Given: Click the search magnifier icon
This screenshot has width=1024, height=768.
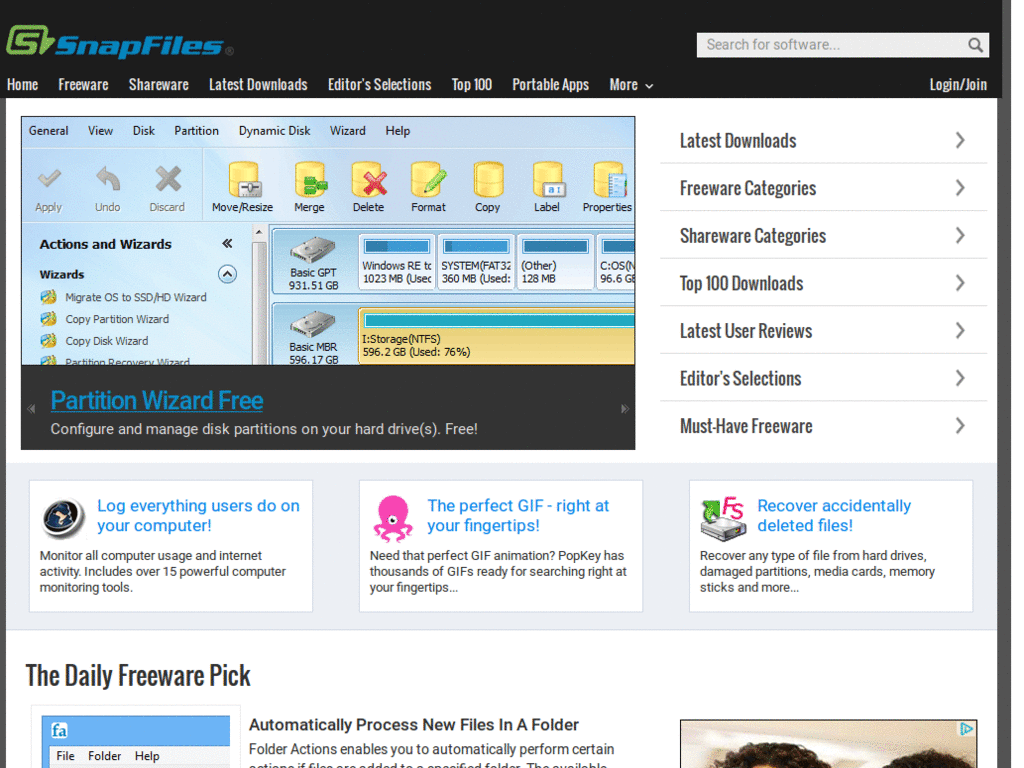Looking at the screenshot, I should click(975, 45).
